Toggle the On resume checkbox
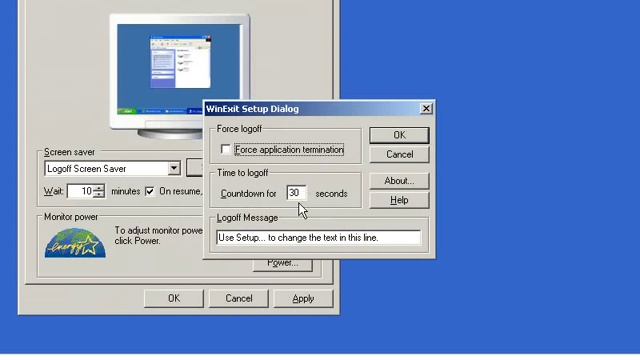 click(x=150, y=191)
